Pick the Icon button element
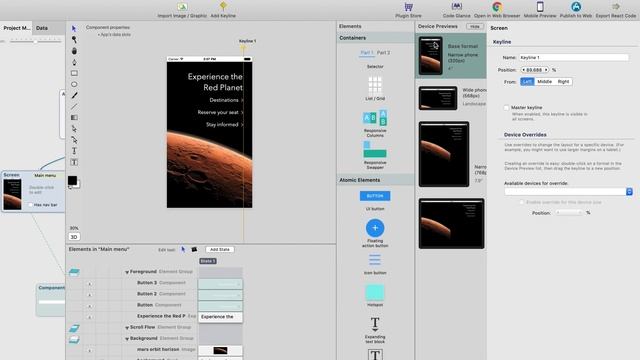 pyautogui.click(x=375, y=264)
